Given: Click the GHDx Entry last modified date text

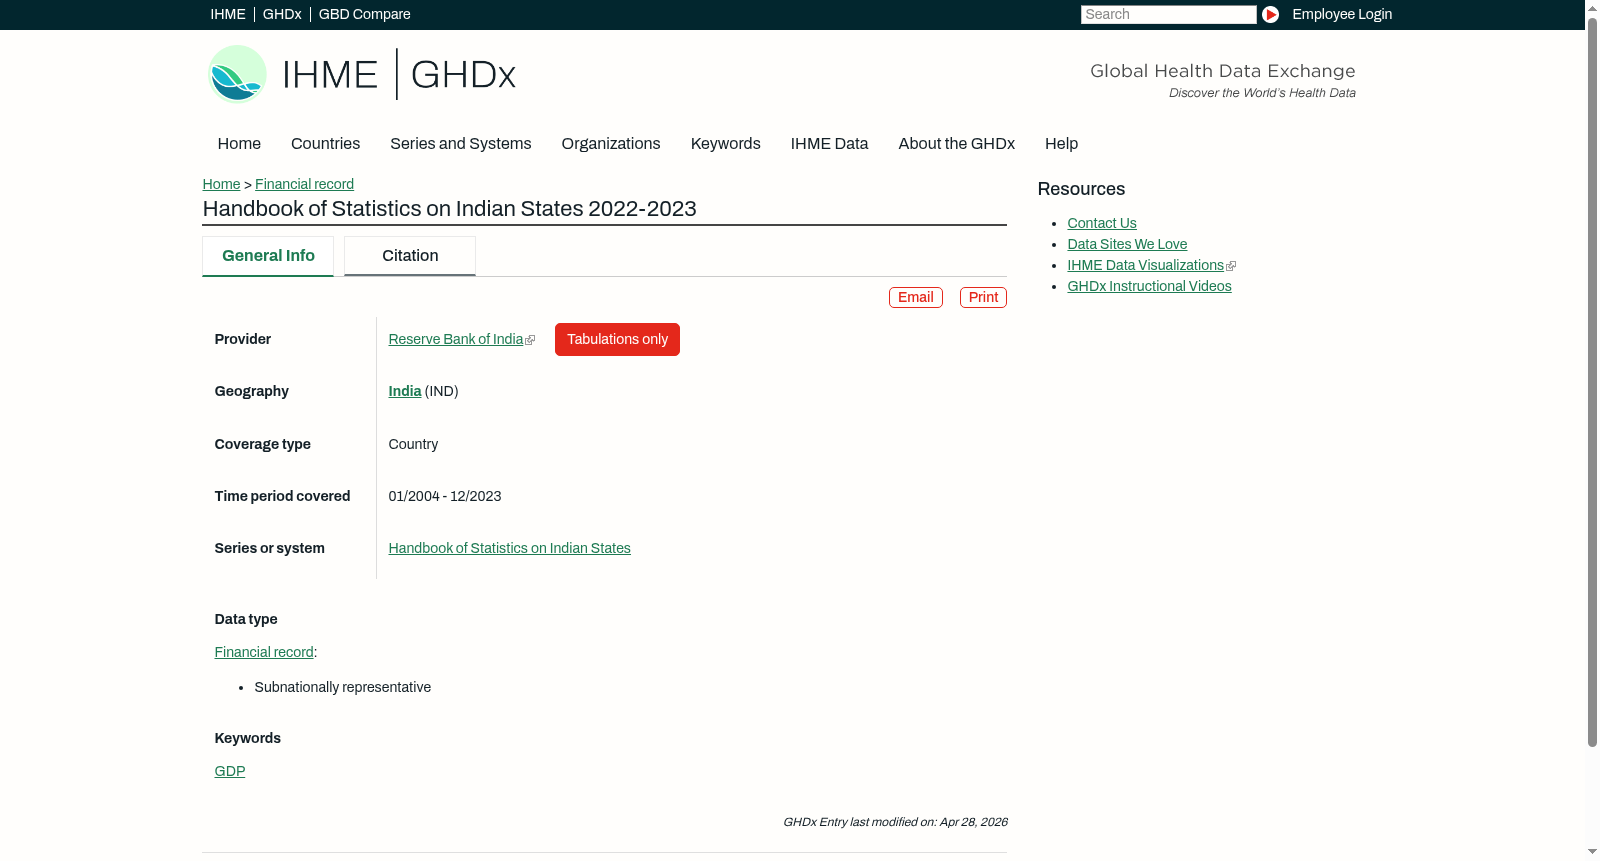Looking at the screenshot, I should click(895, 822).
